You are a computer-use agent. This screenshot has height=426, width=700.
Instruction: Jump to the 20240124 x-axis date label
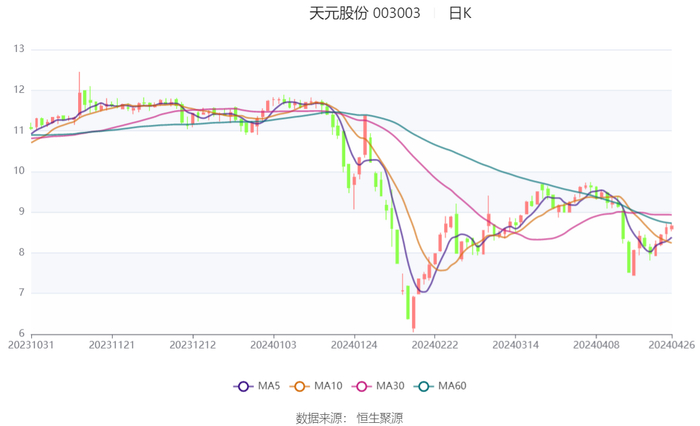[x=353, y=345]
